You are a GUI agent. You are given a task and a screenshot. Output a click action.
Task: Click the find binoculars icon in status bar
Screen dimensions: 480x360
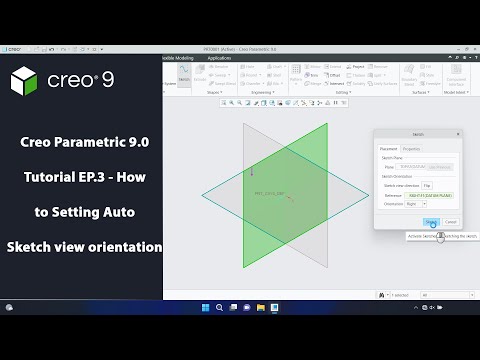point(382,295)
